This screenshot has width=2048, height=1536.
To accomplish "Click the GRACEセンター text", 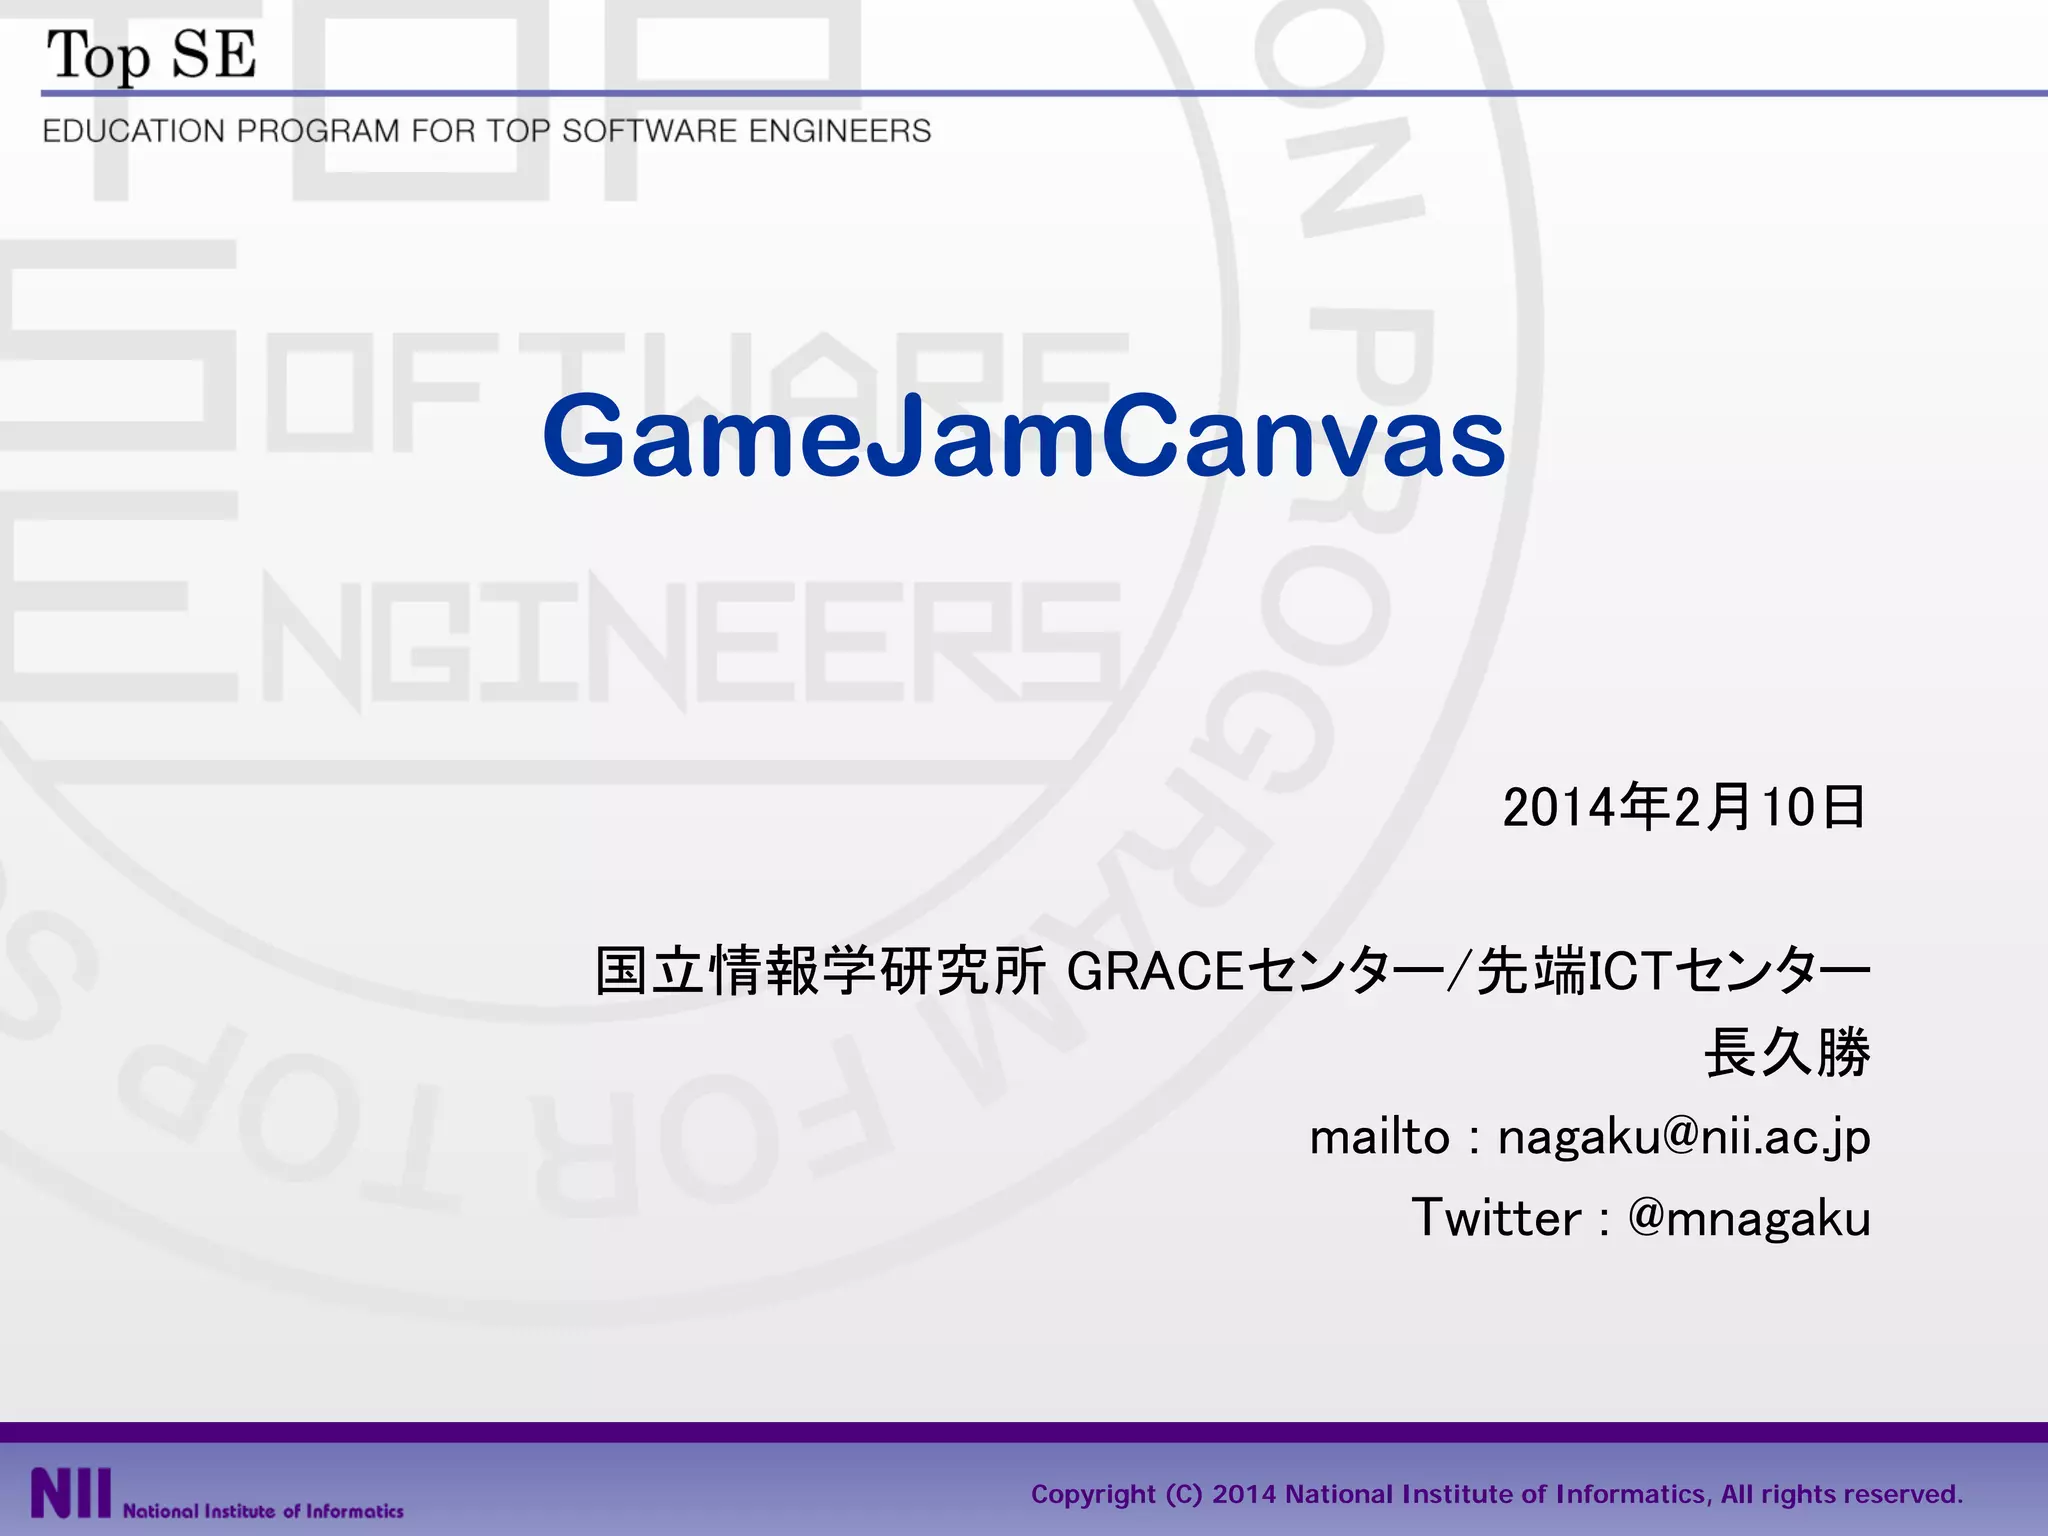I will [1255, 971].
